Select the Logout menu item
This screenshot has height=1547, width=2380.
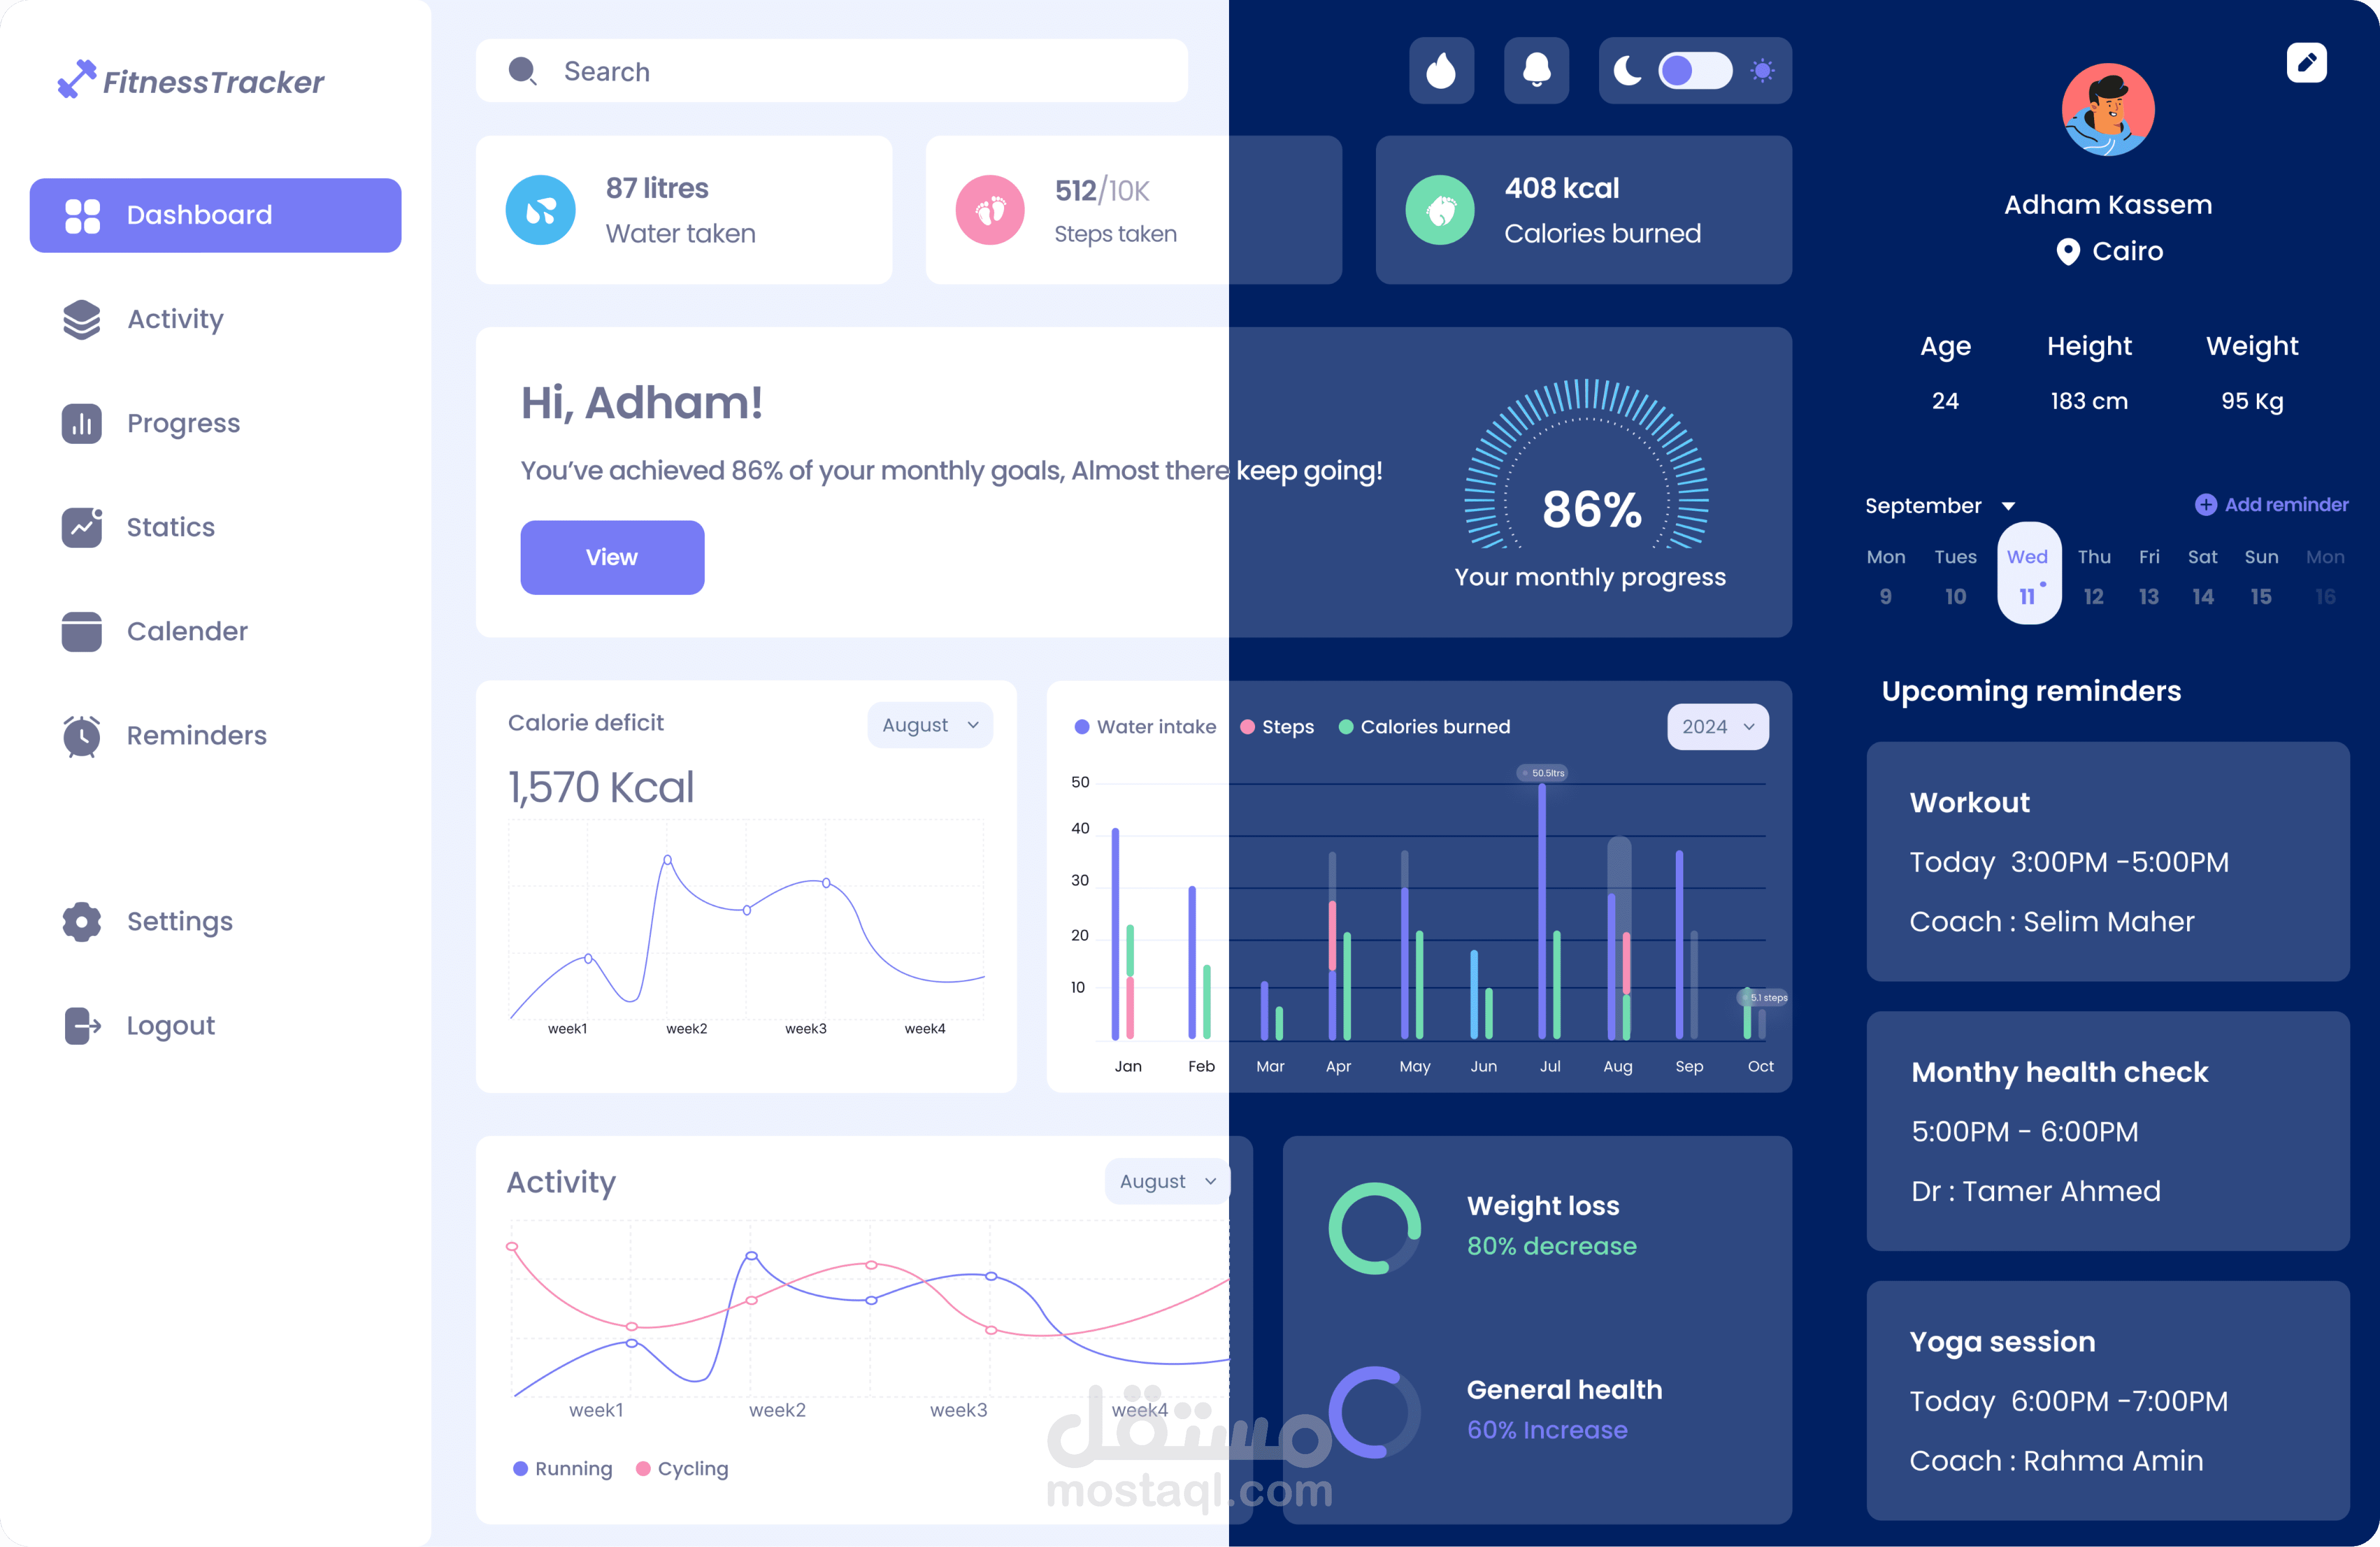(168, 1025)
